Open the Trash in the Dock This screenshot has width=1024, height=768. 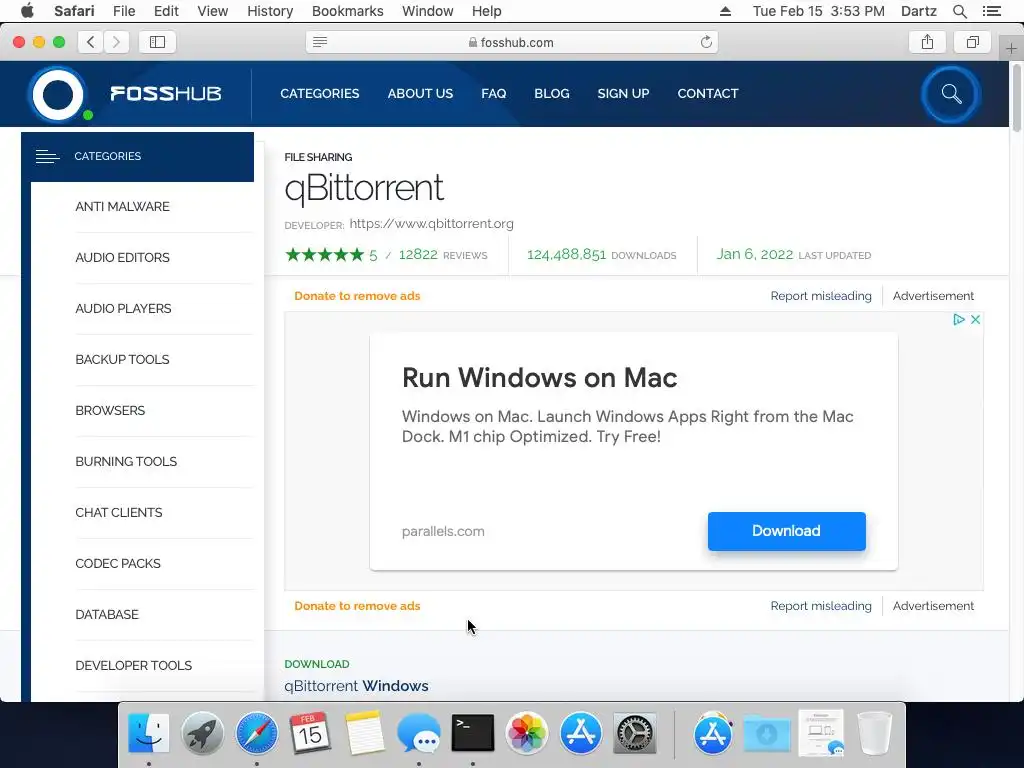(x=874, y=733)
